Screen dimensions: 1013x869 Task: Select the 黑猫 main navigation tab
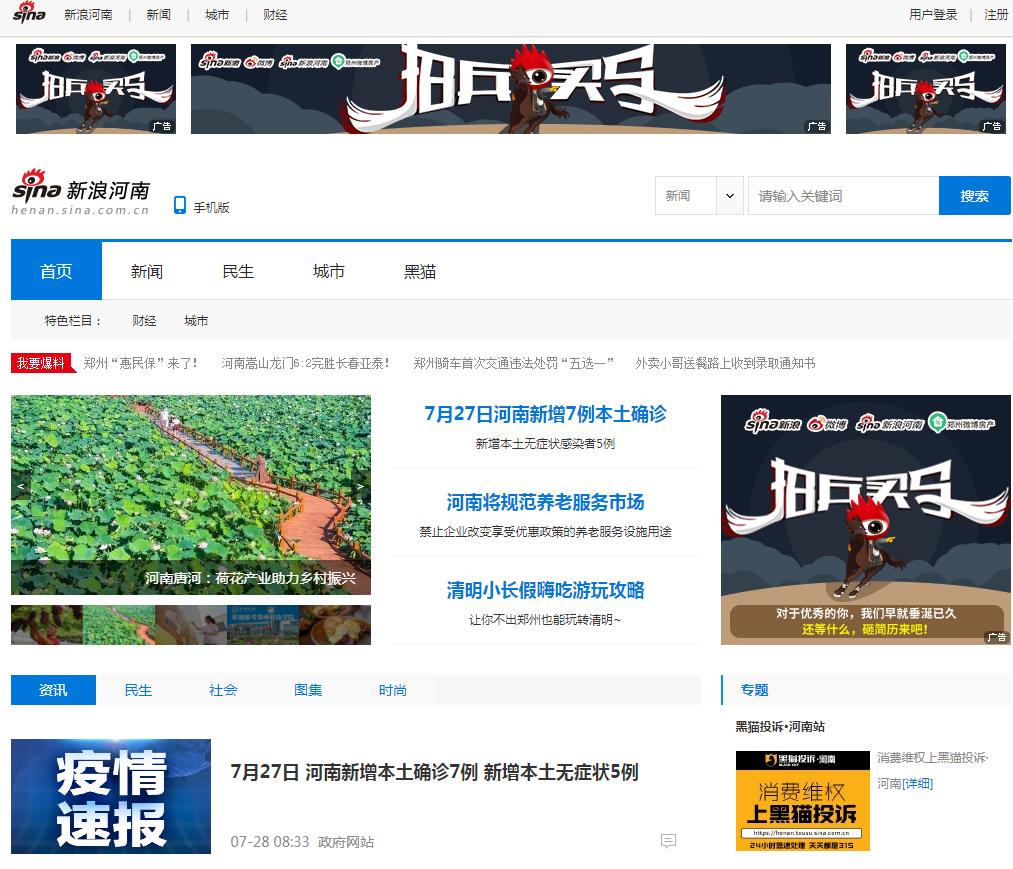[x=420, y=271]
